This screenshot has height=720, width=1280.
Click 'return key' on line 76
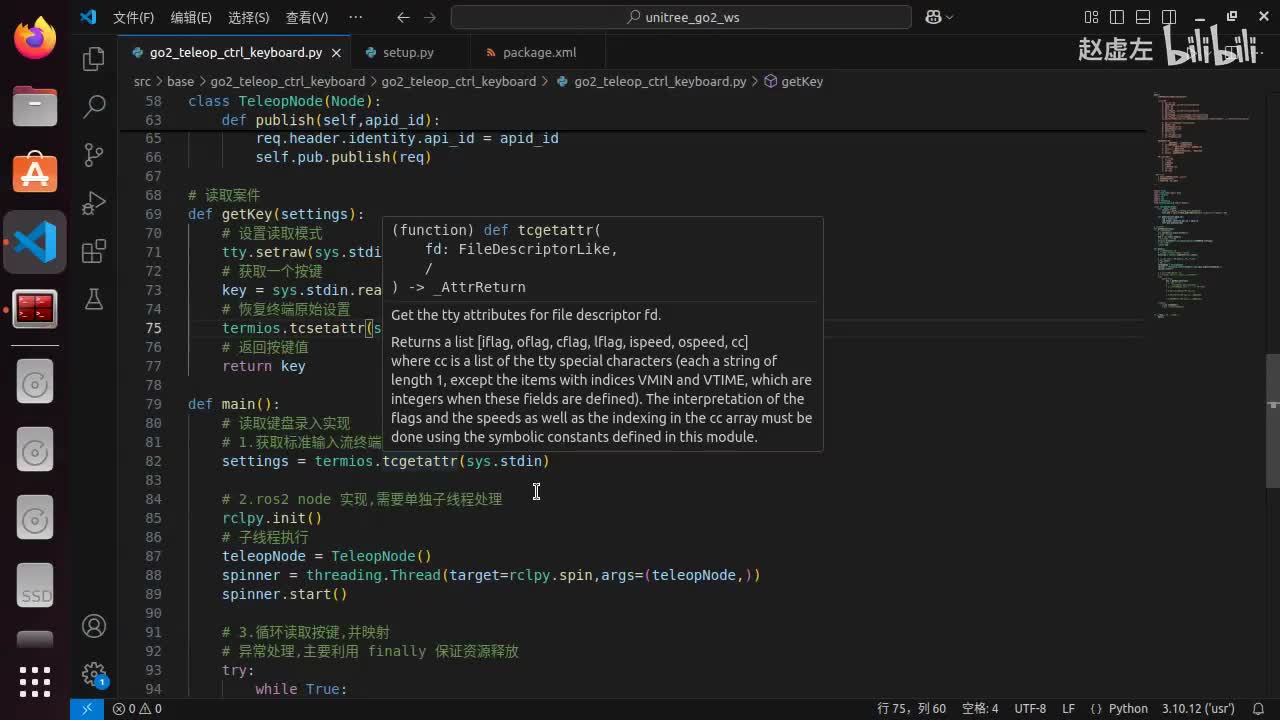click(x=264, y=366)
